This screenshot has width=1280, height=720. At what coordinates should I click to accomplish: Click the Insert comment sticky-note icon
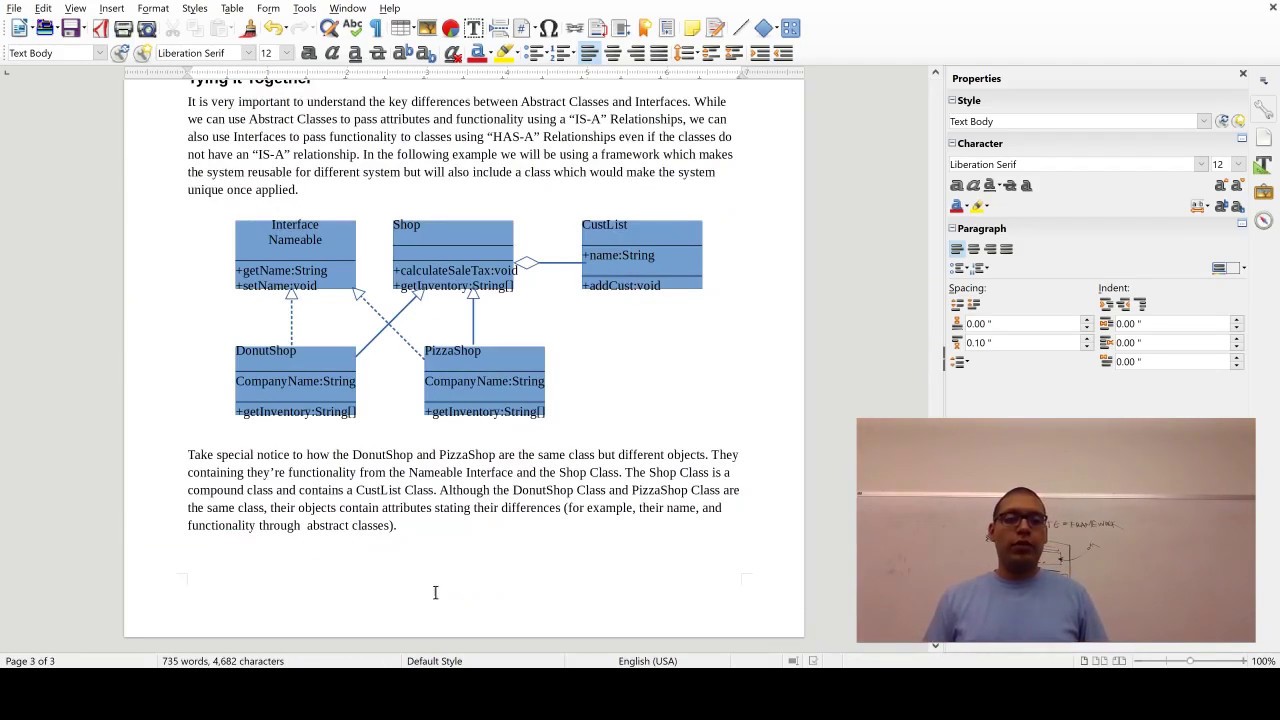[691, 28]
